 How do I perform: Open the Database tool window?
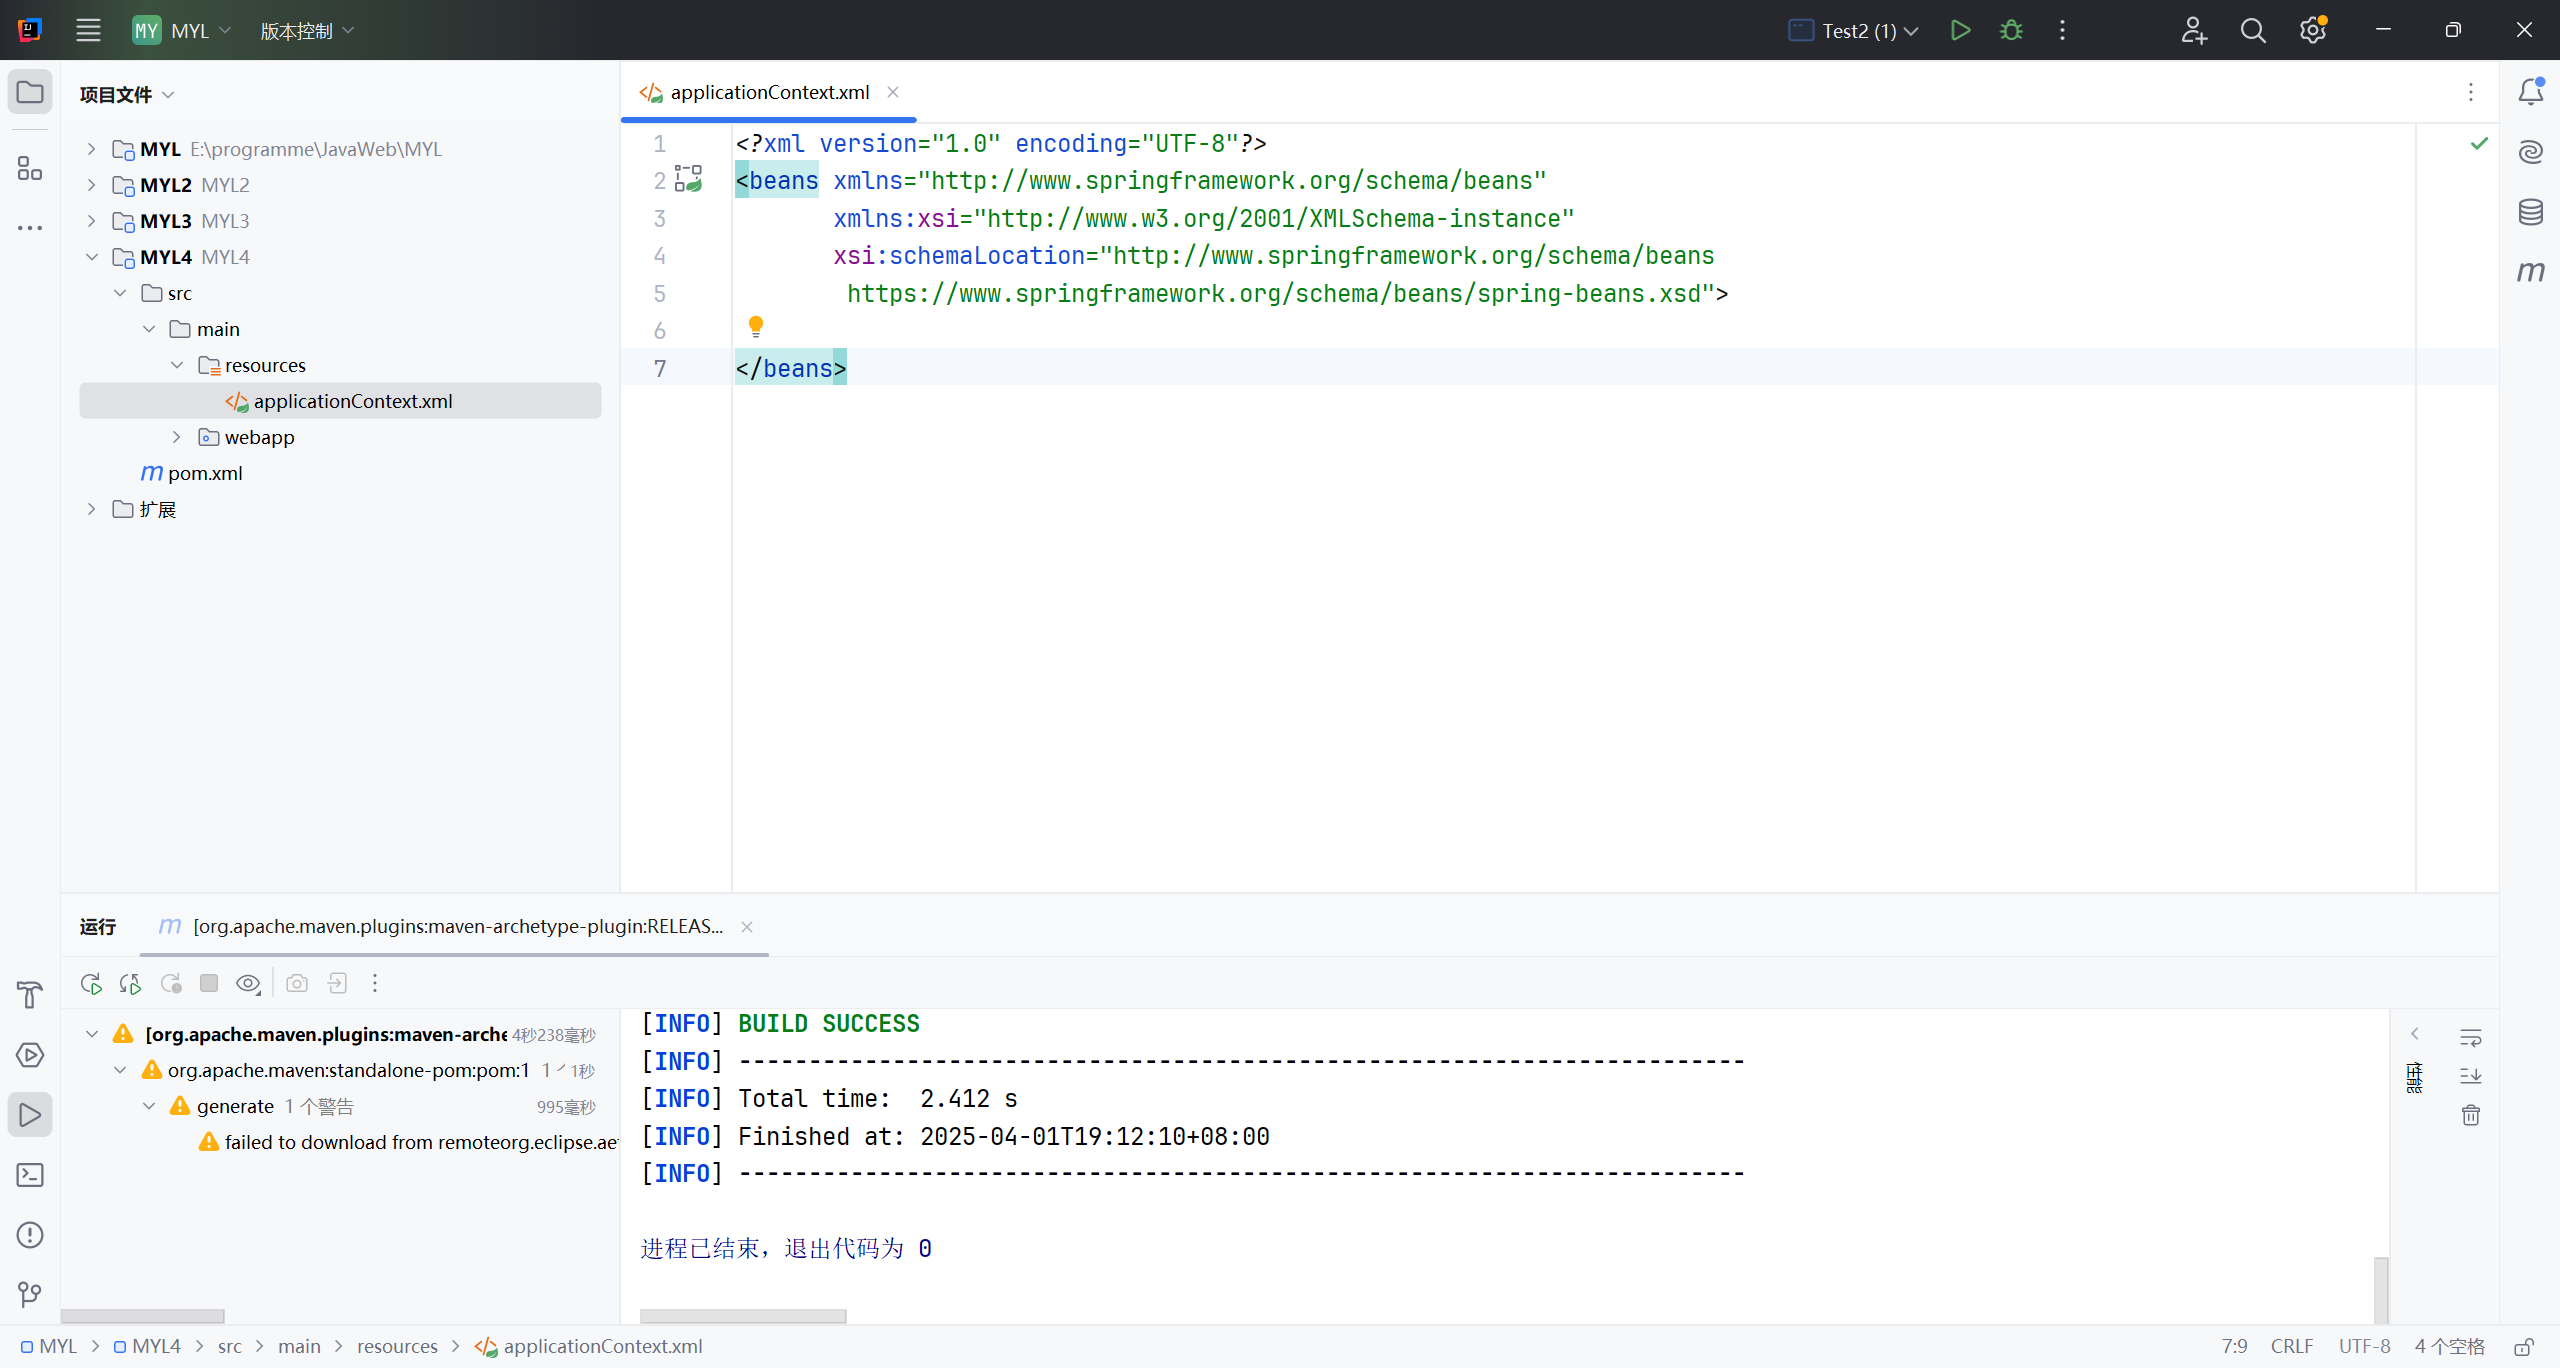(2530, 212)
